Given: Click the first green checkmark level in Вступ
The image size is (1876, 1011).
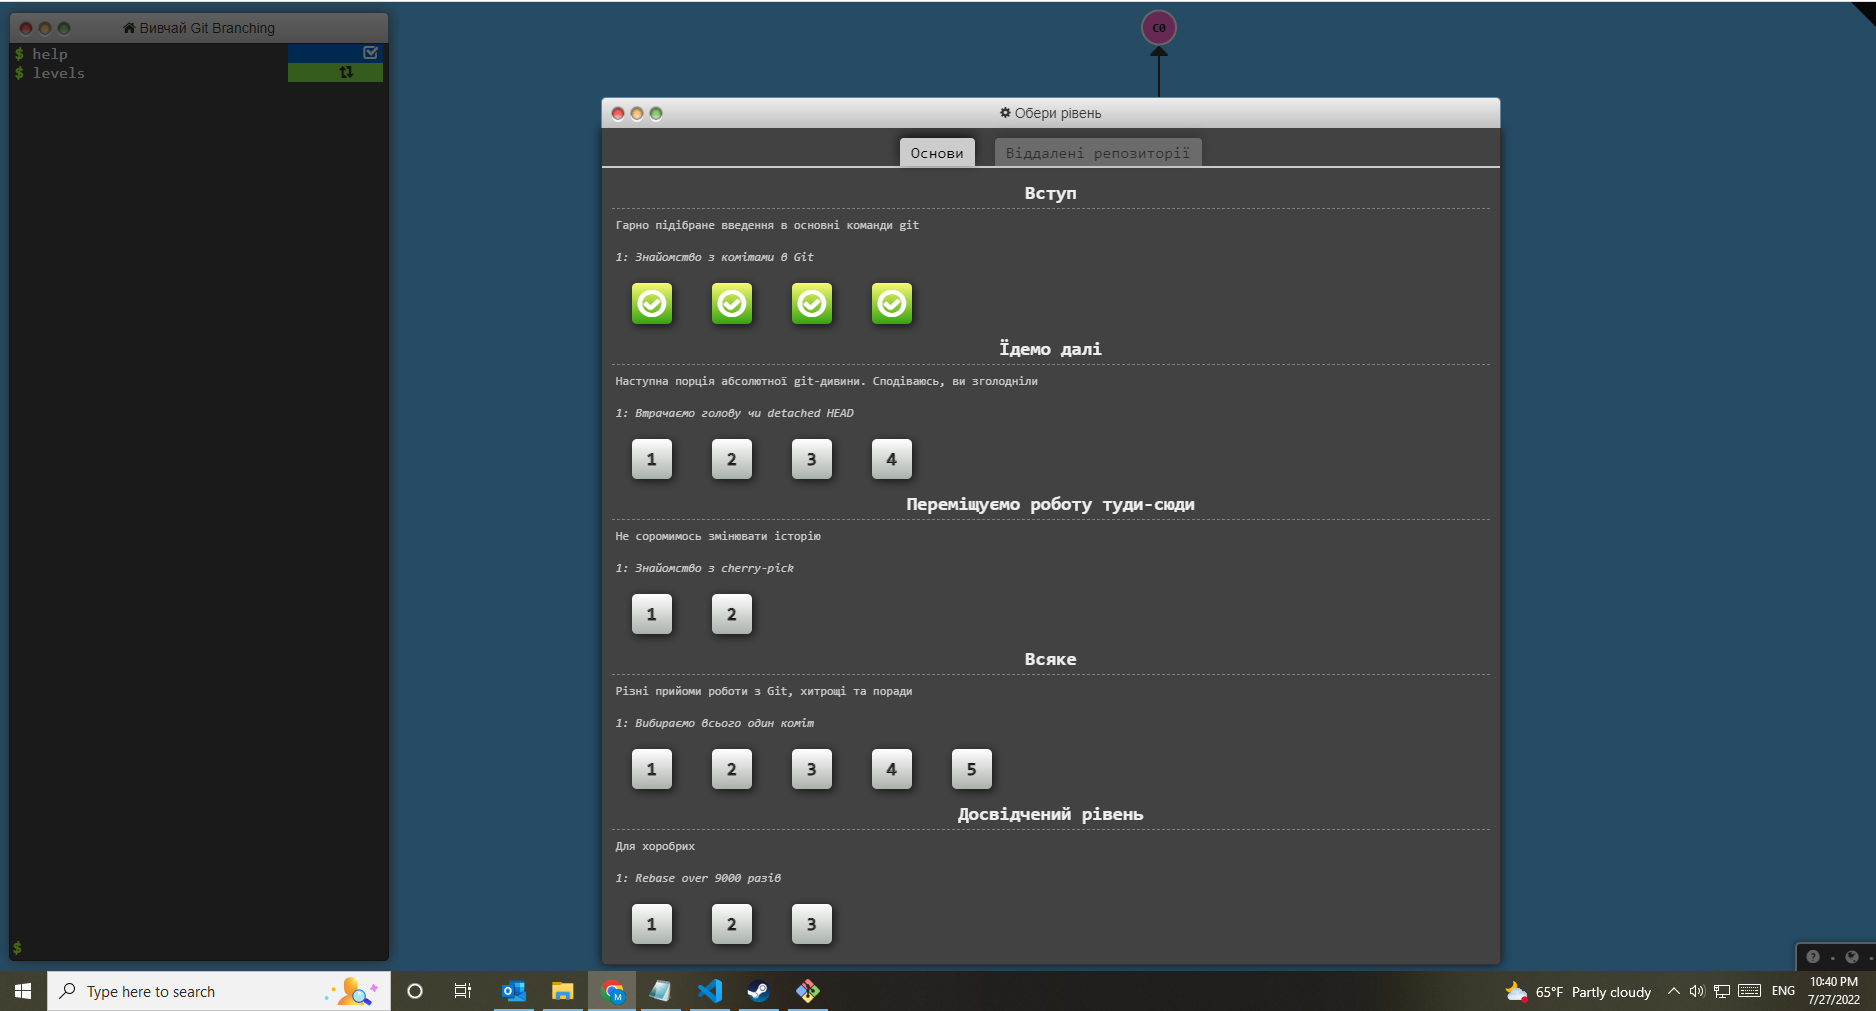Looking at the screenshot, I should coord(651,304).
